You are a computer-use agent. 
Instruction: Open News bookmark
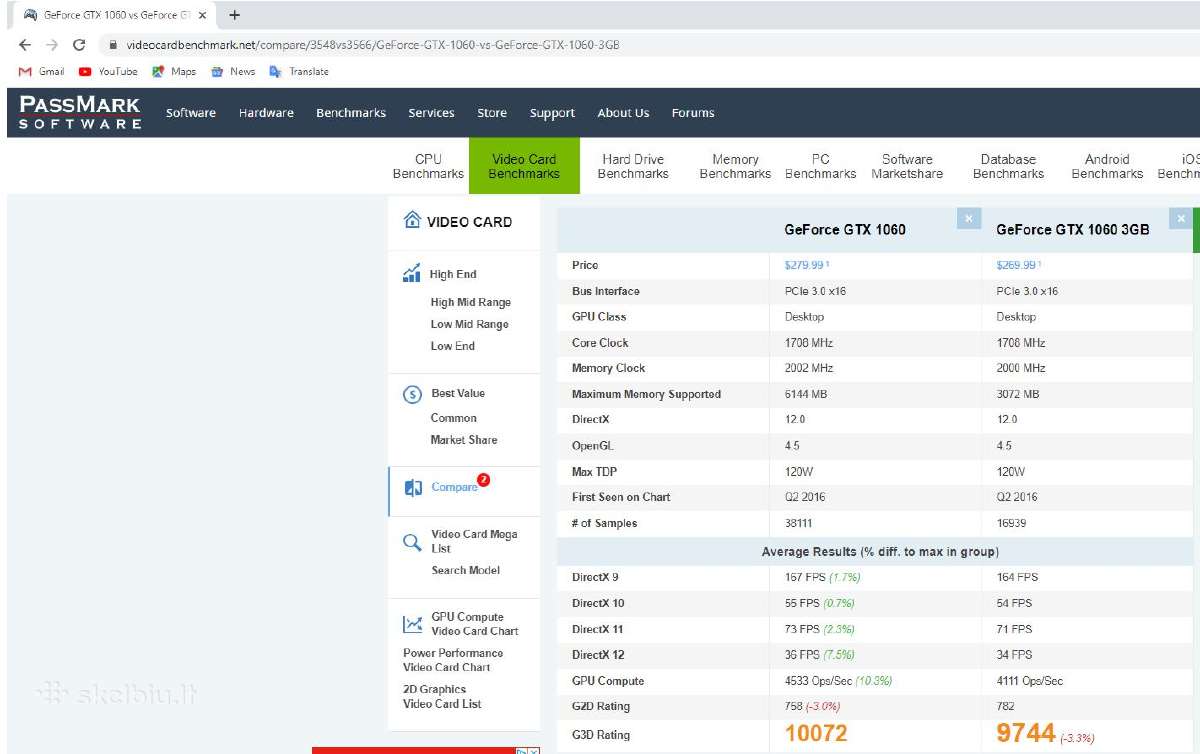(x=232, y=71)
